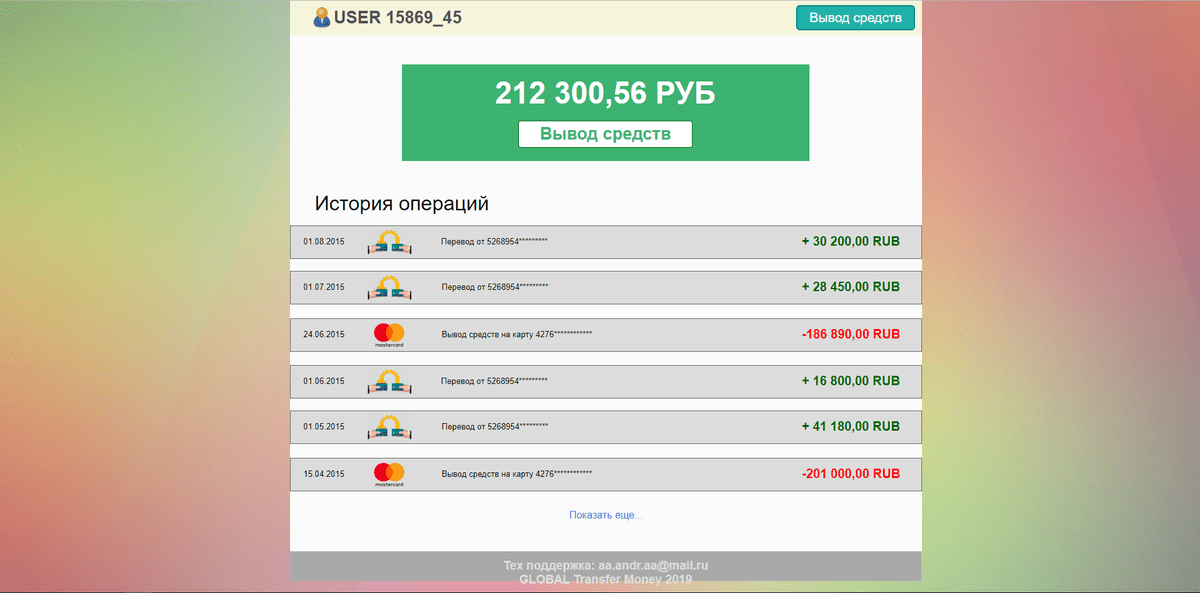Click the date 01.06.2015
The image size is (1200, 593).
coord(324,381)
